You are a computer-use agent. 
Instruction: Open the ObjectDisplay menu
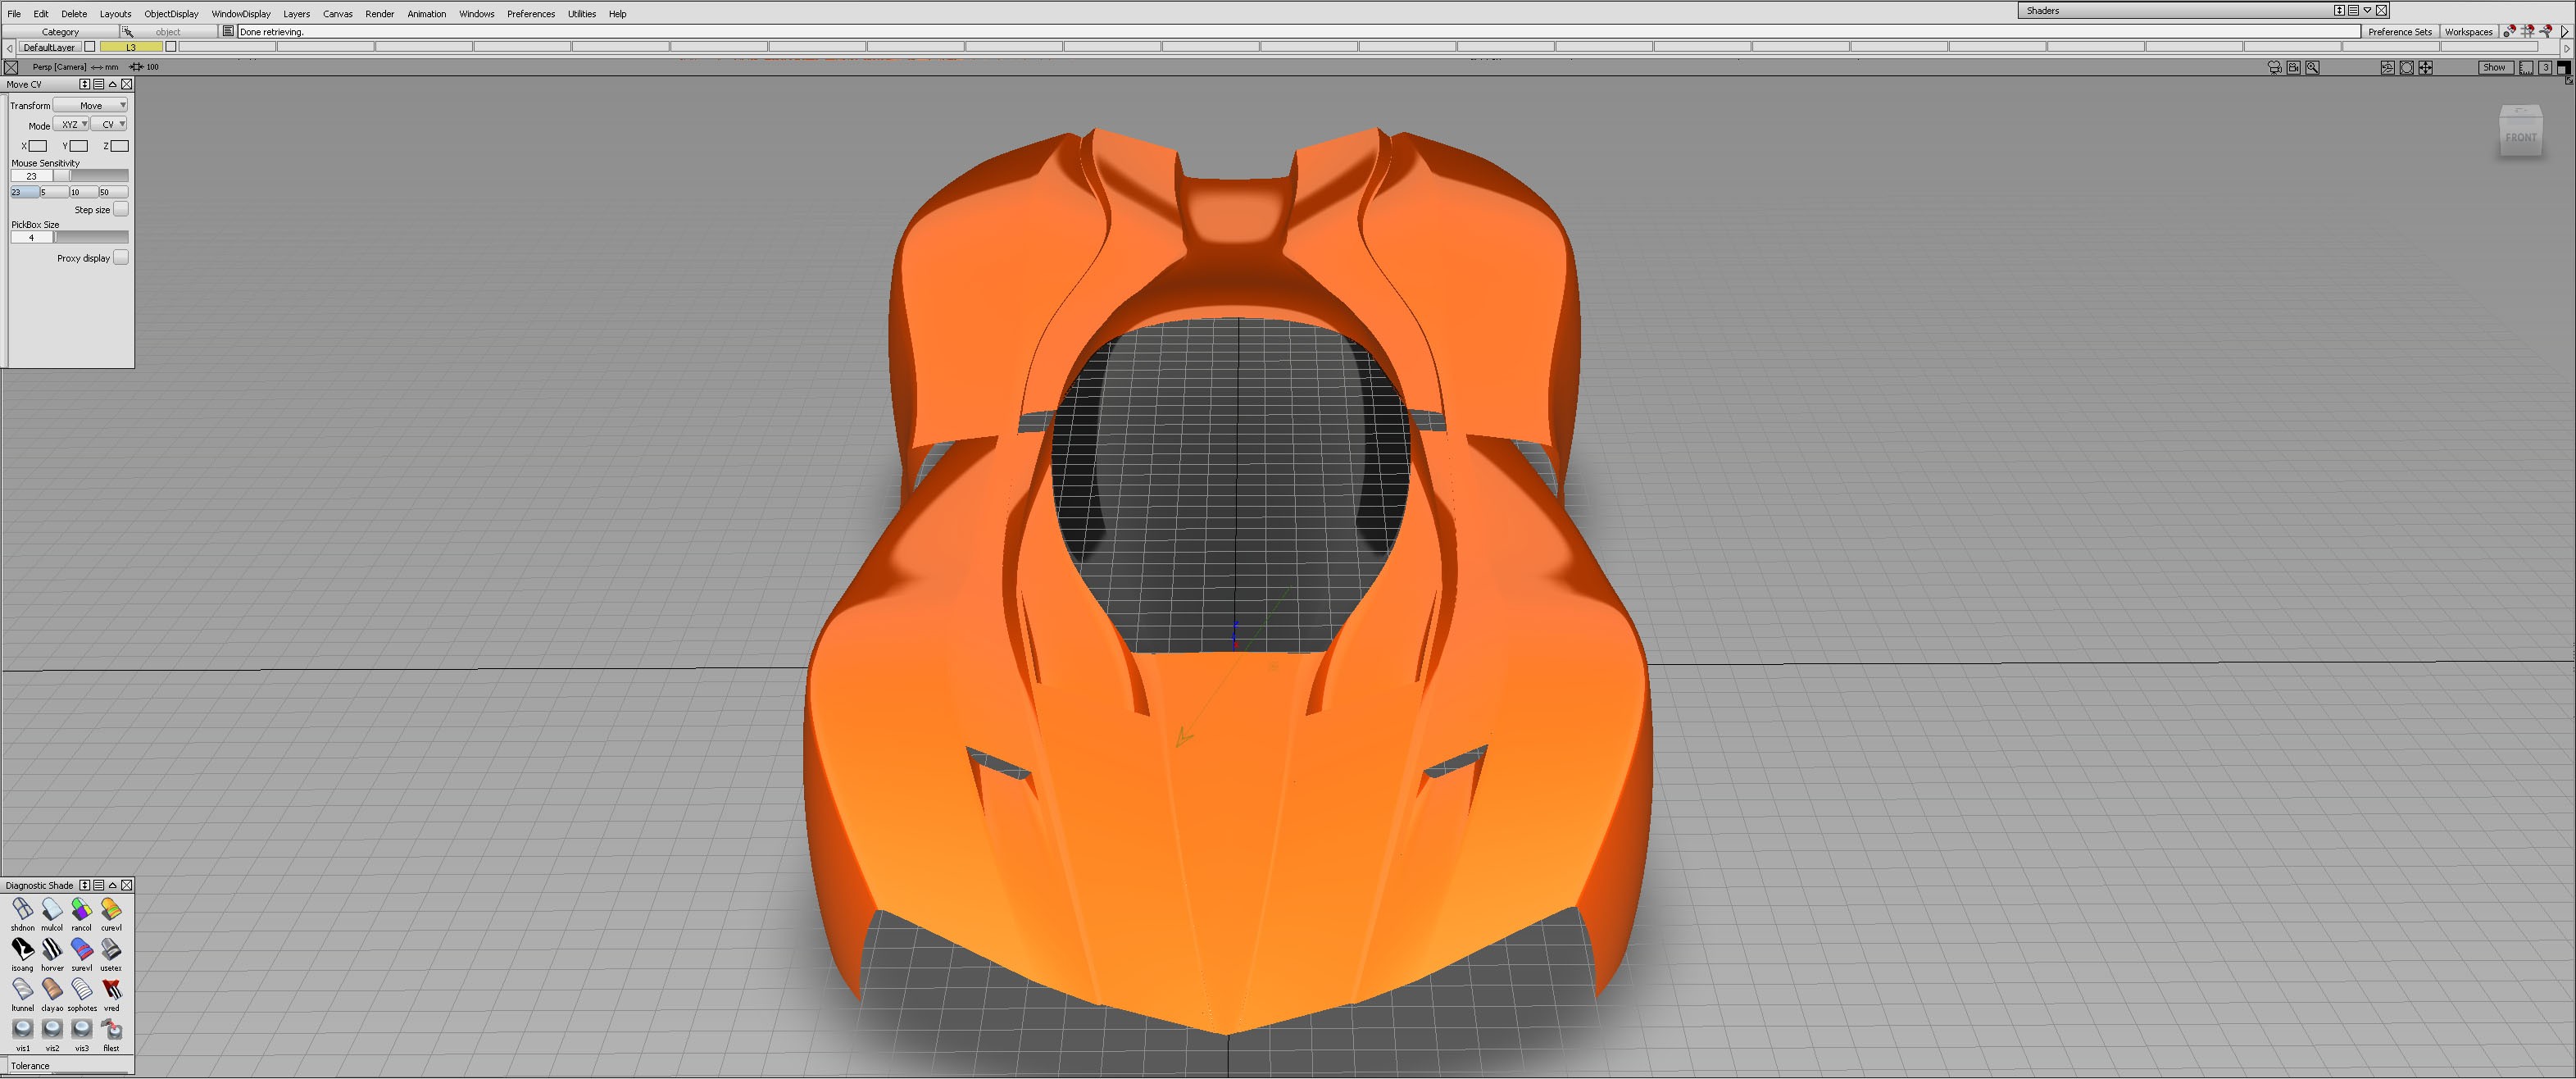click(171, 14)
